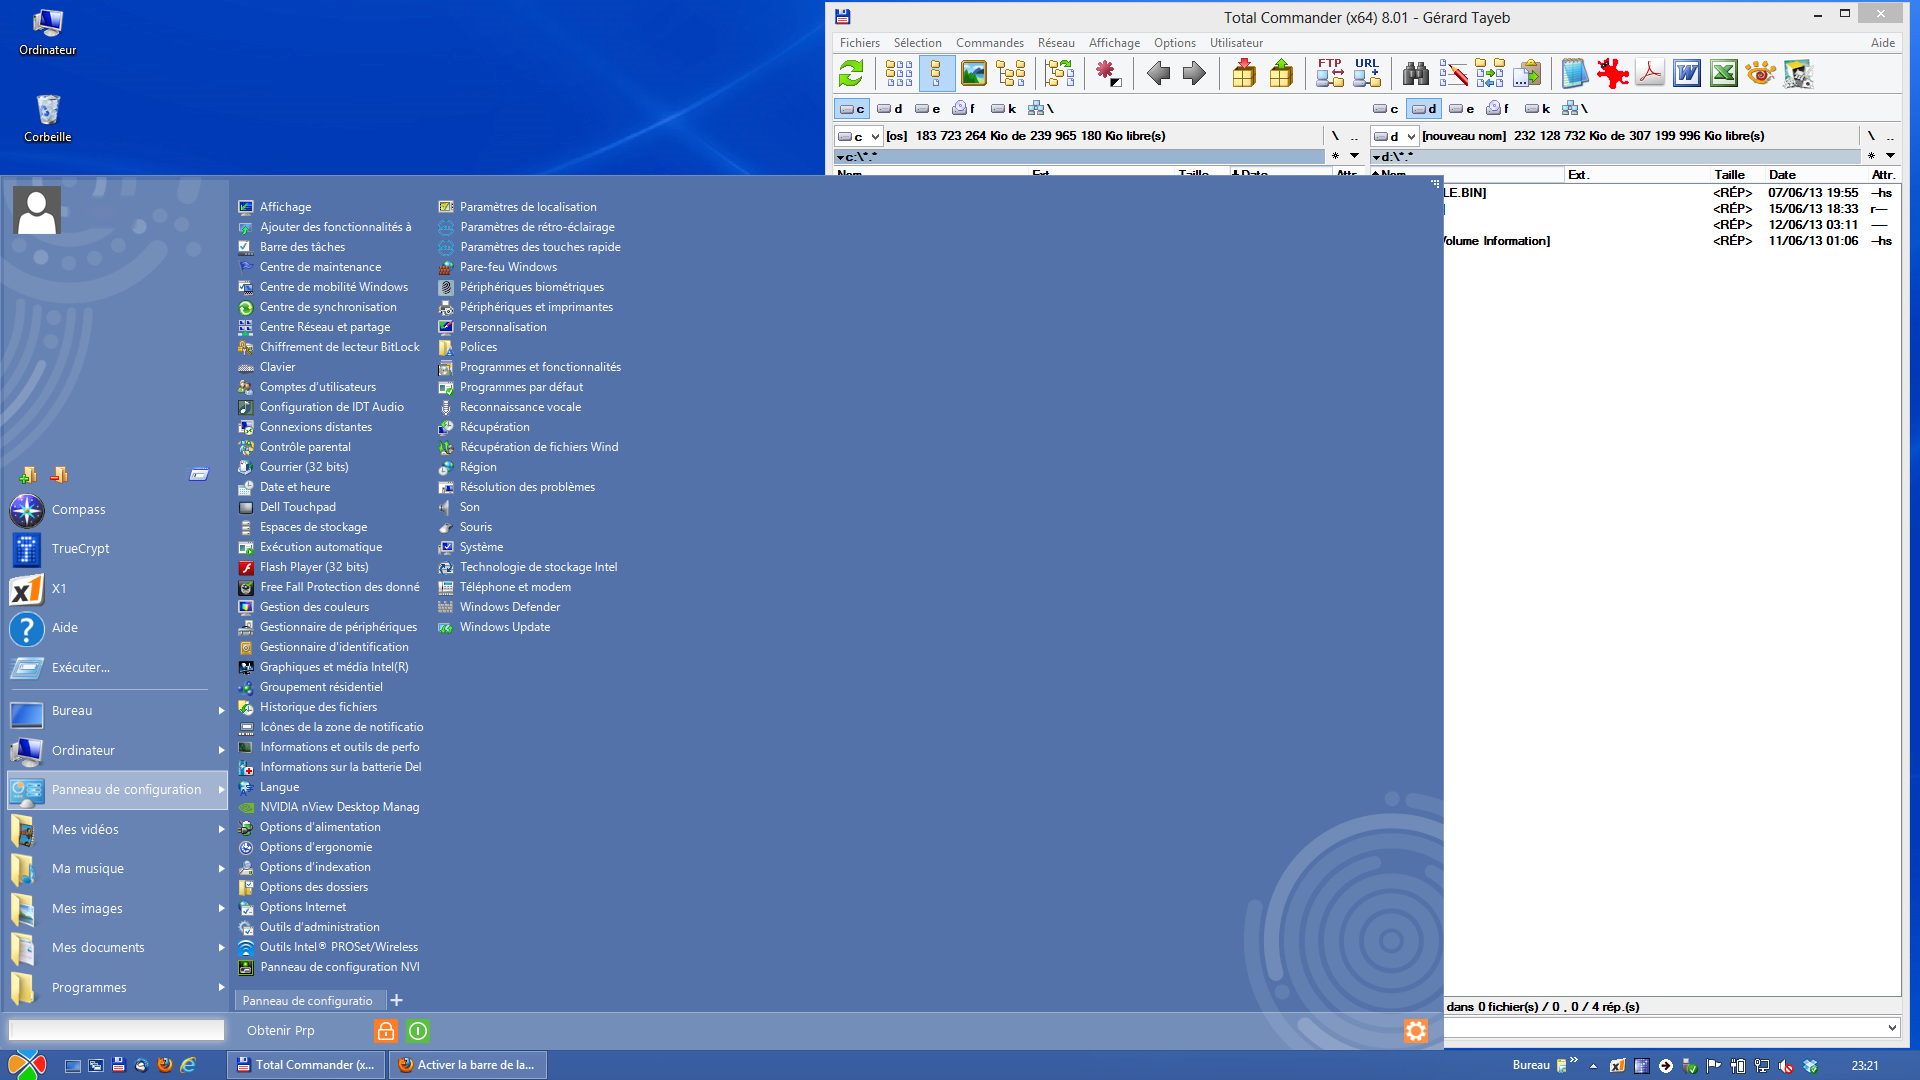Open Gestionnaire de périphériques entry
1920x1080 pixels.
tap(338, 627)
